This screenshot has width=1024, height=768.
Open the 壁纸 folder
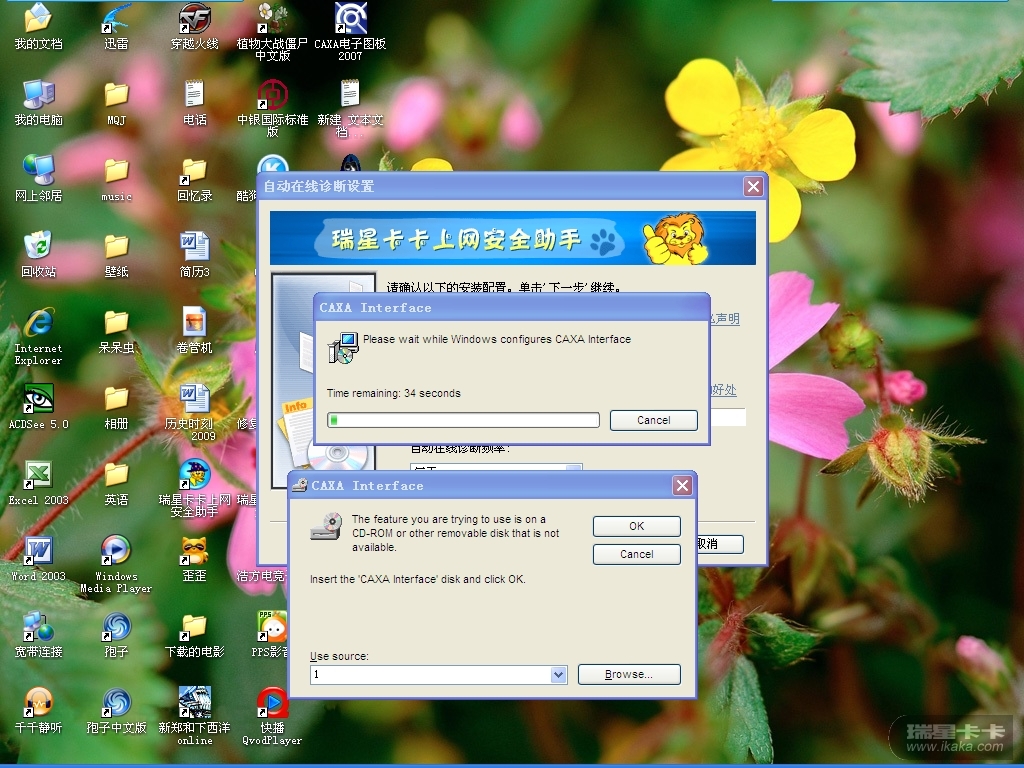tap(116, 254)
